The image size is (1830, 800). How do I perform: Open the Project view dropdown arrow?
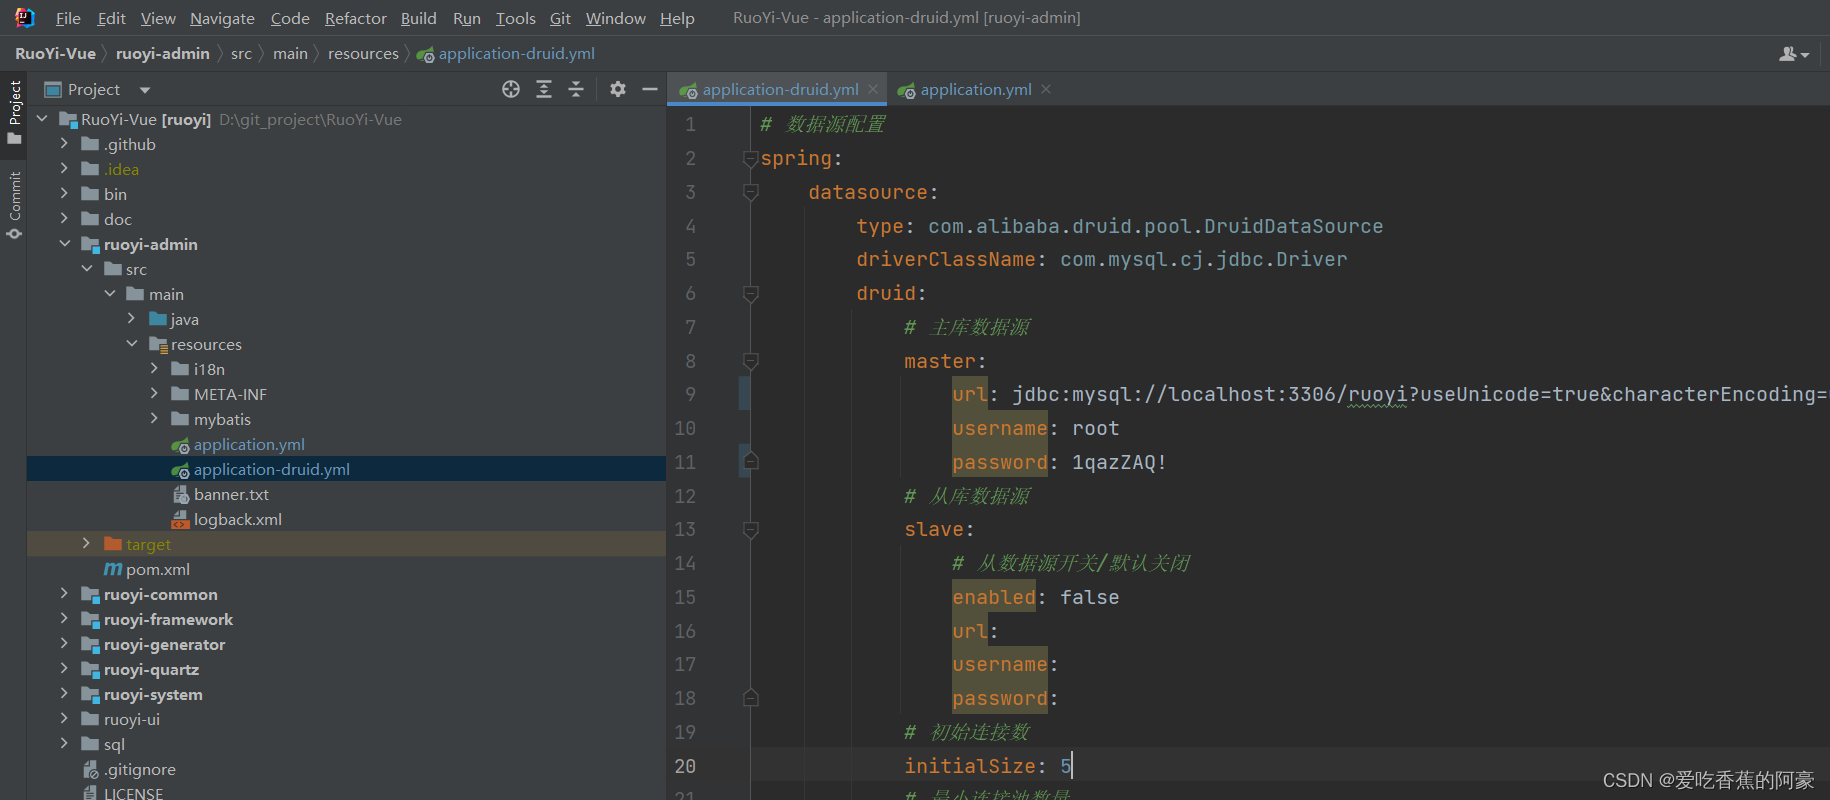[145, 90]
